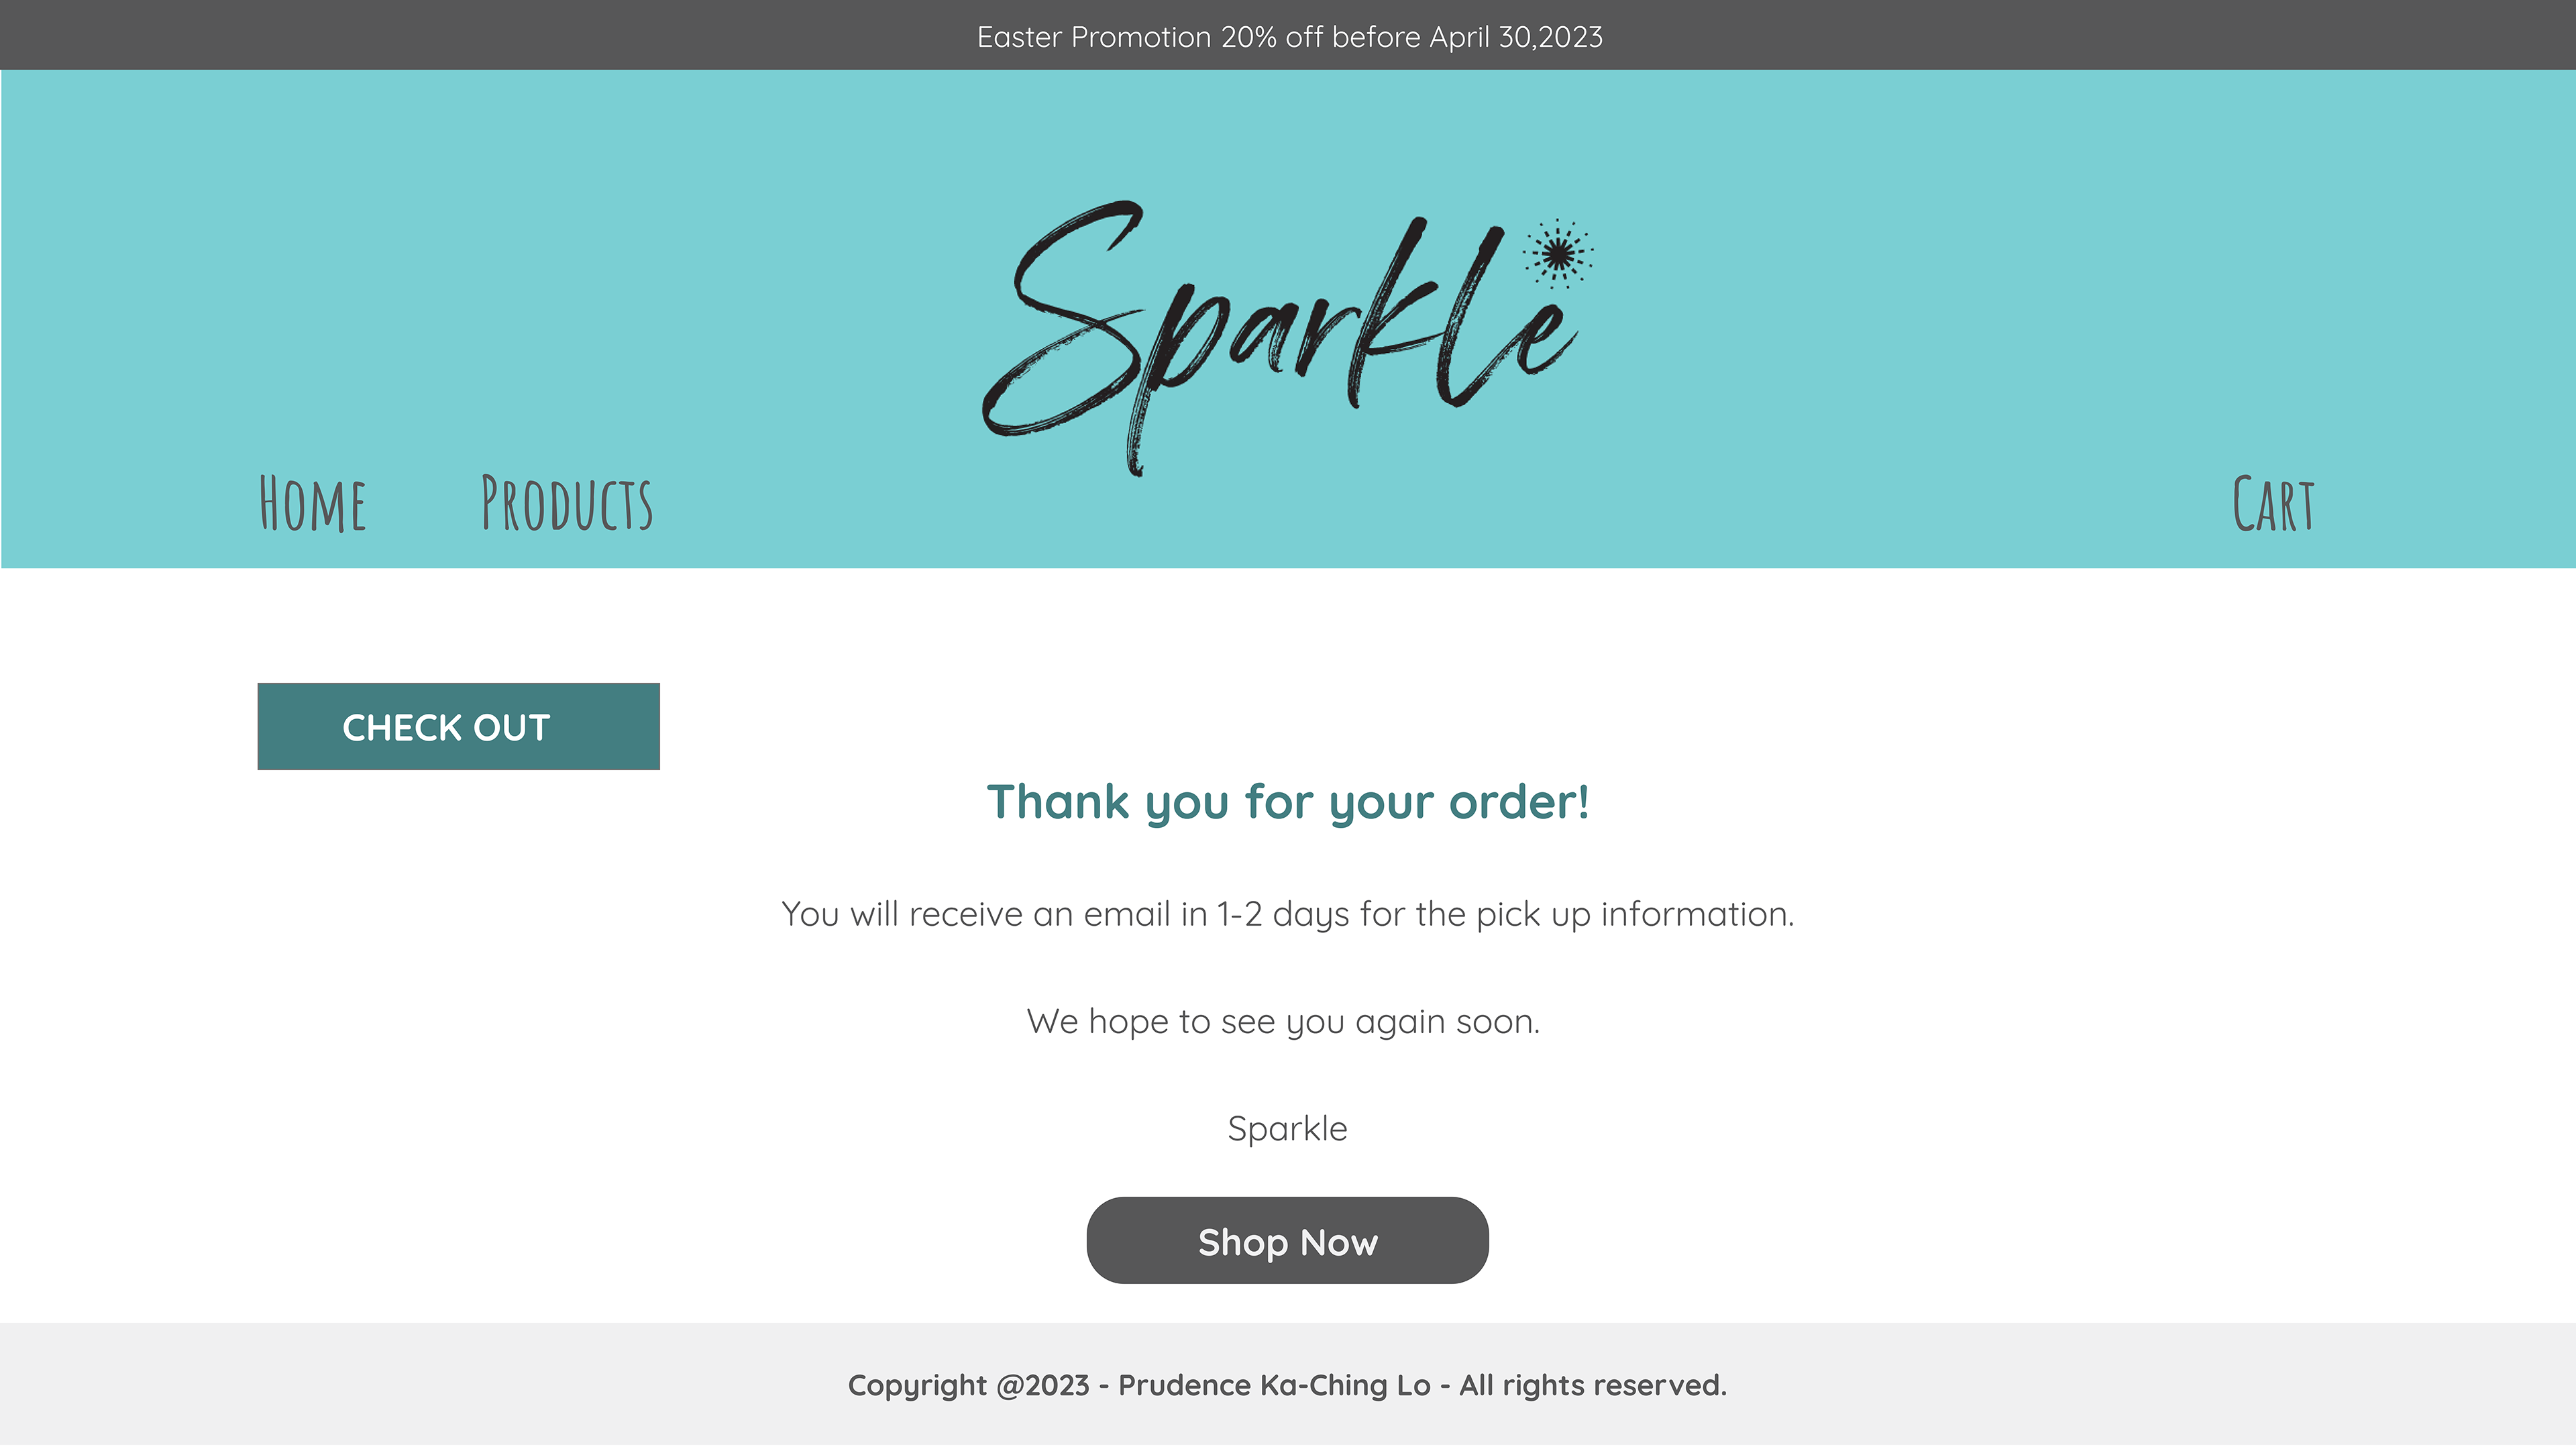
Task: Click the pick up information email message
Action: [x=1288, y=915]
